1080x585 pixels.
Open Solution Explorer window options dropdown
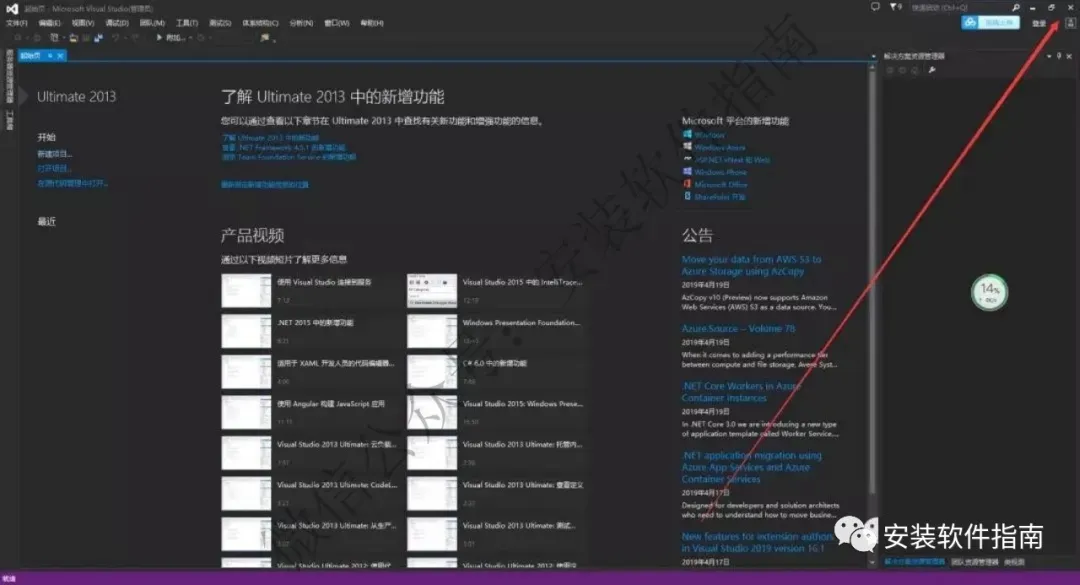tap(1049, 56)
